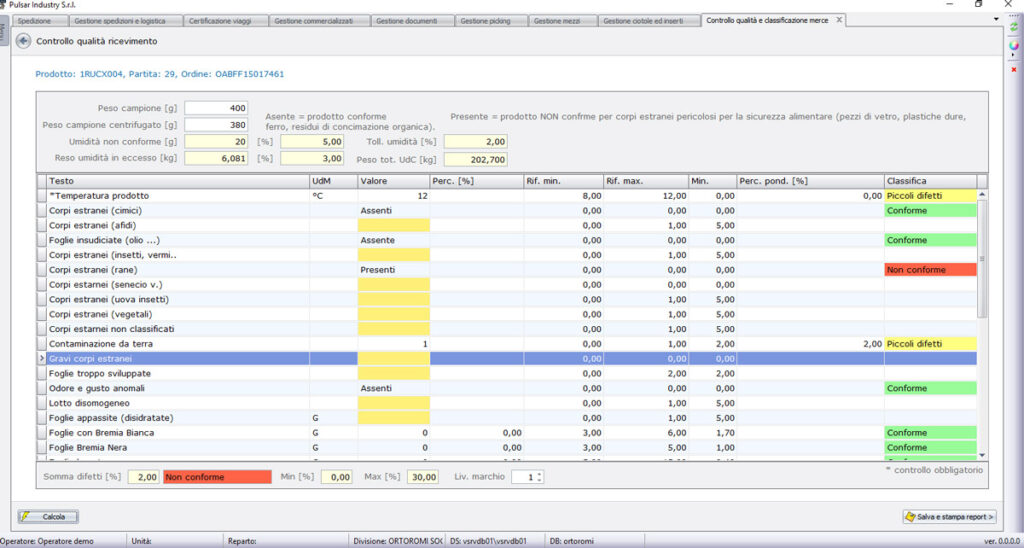The height and width of the screenshot is (548, 1024).
Task: Click the red X icon in right sidebar
Action: pyautogui.click(x=1014, y=69)
